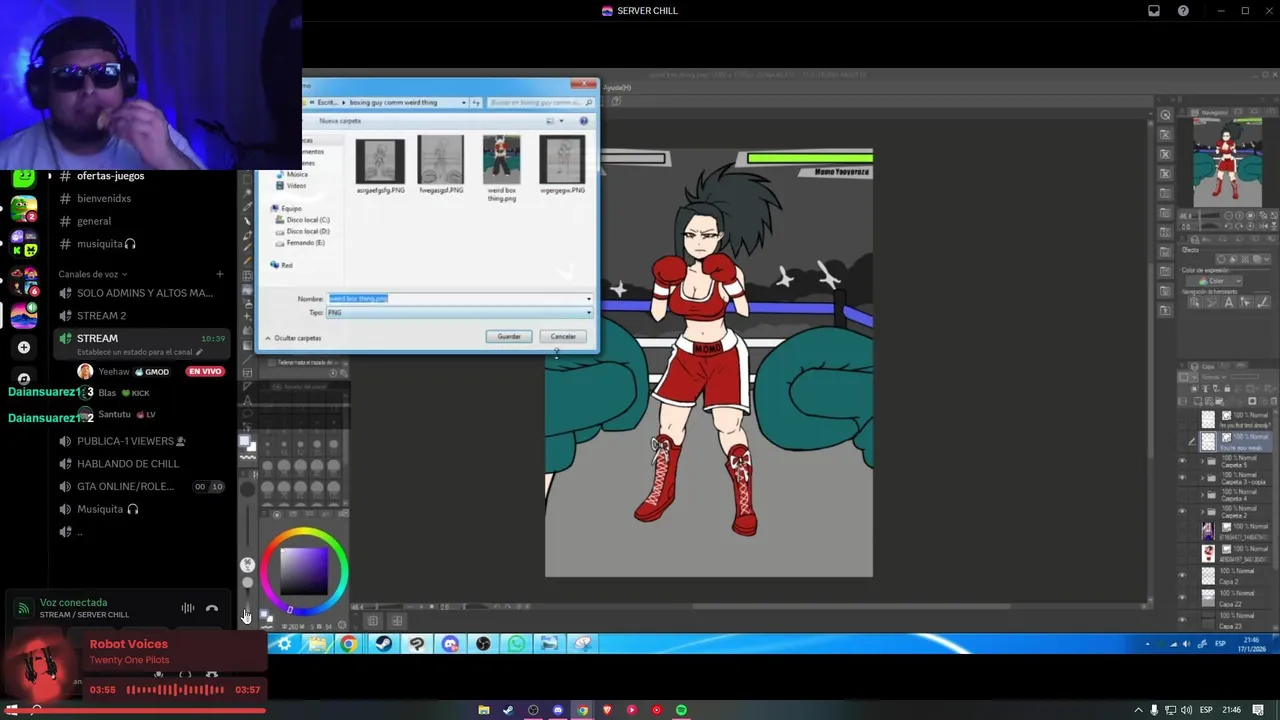The image size is (1280, 720).
Task: Select the 'You're way weak' layer
Action: click(x=1235, y=441)
